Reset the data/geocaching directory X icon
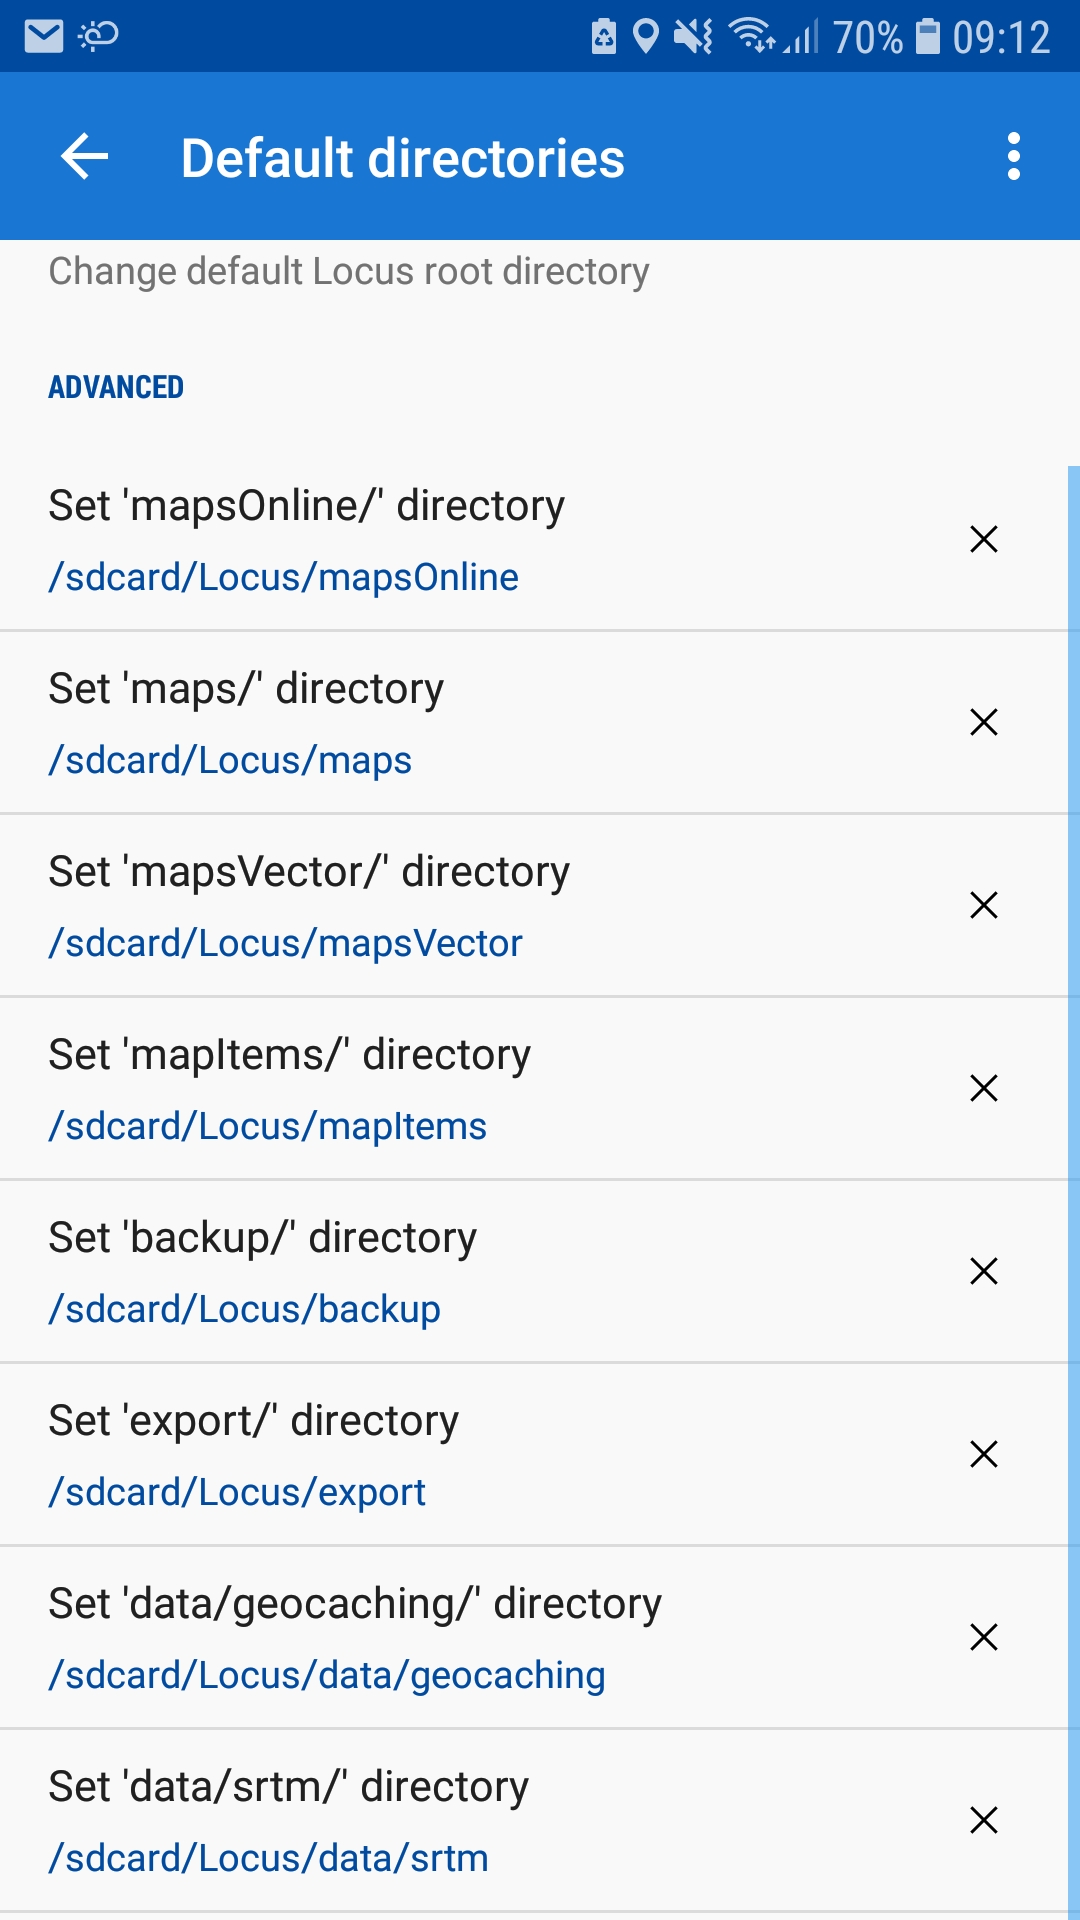1080x1920 pixels. [984, 1637]
